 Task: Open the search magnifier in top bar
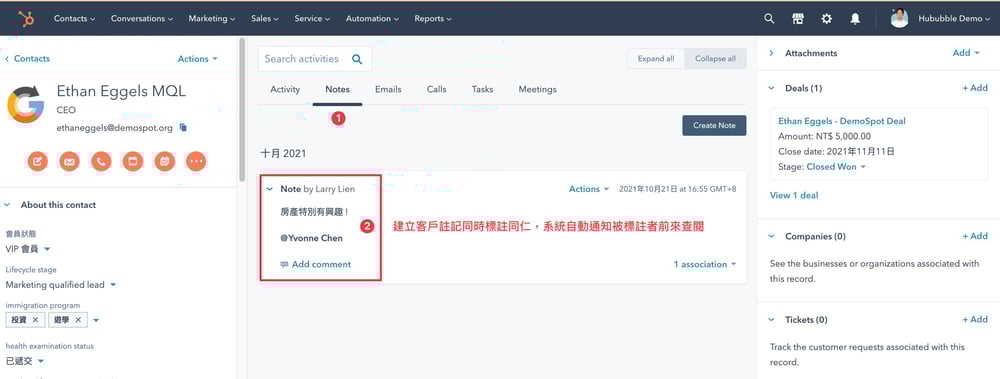pos(769,19)
